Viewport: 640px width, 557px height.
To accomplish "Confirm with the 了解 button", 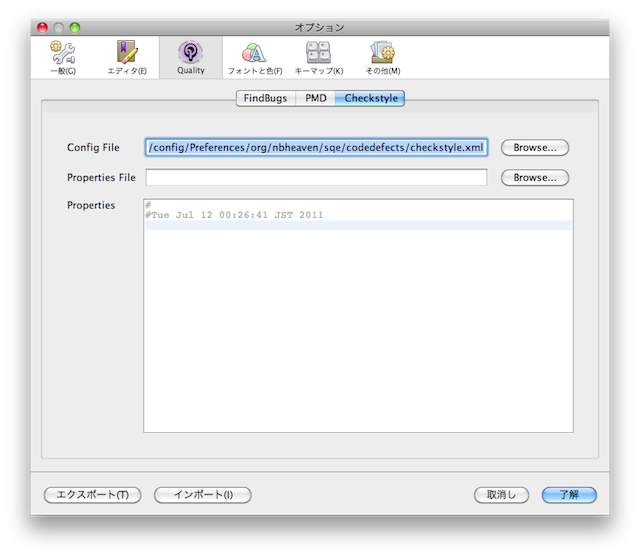I will coord(569,495).
